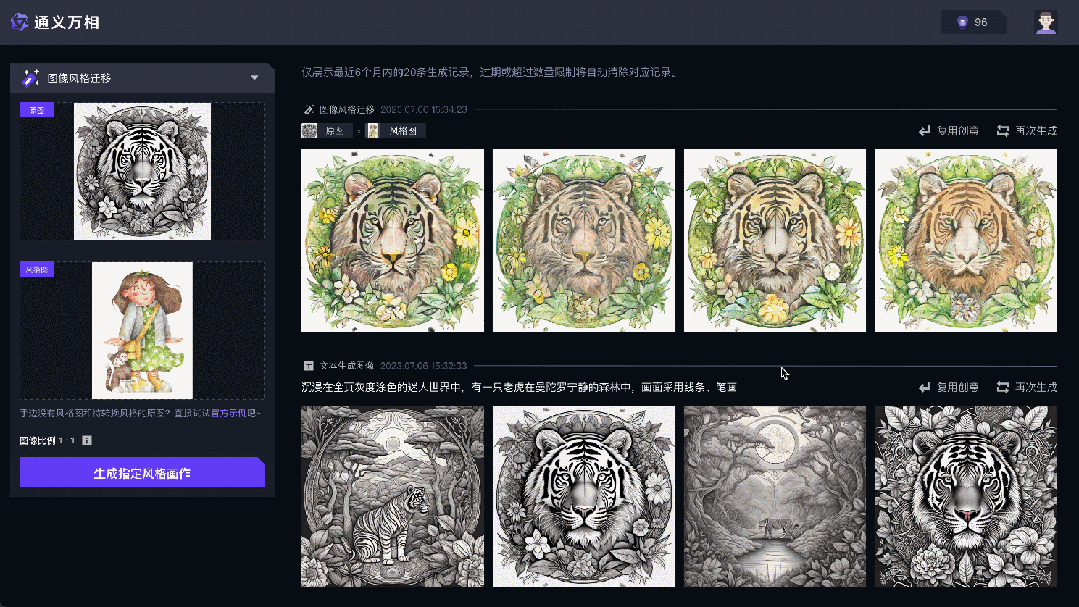Open grayscale standing tiger forest image
Image resolution: width=1079 pixels, height=607 pixels.
[x=392, y=496]
